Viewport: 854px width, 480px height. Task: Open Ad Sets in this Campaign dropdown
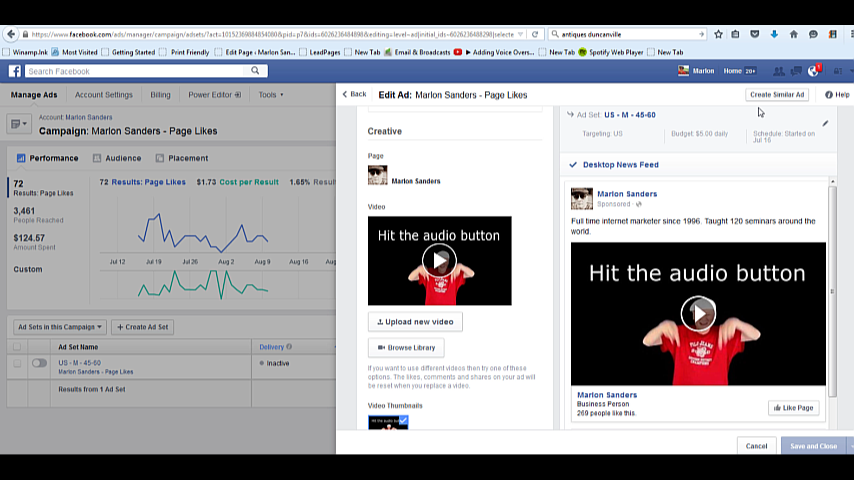pos(60,327)
